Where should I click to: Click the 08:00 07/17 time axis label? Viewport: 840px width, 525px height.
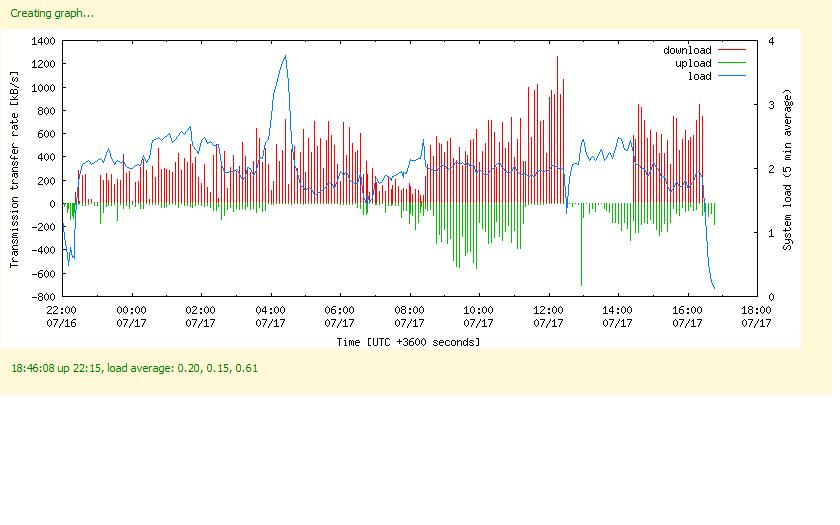point(409,316)
